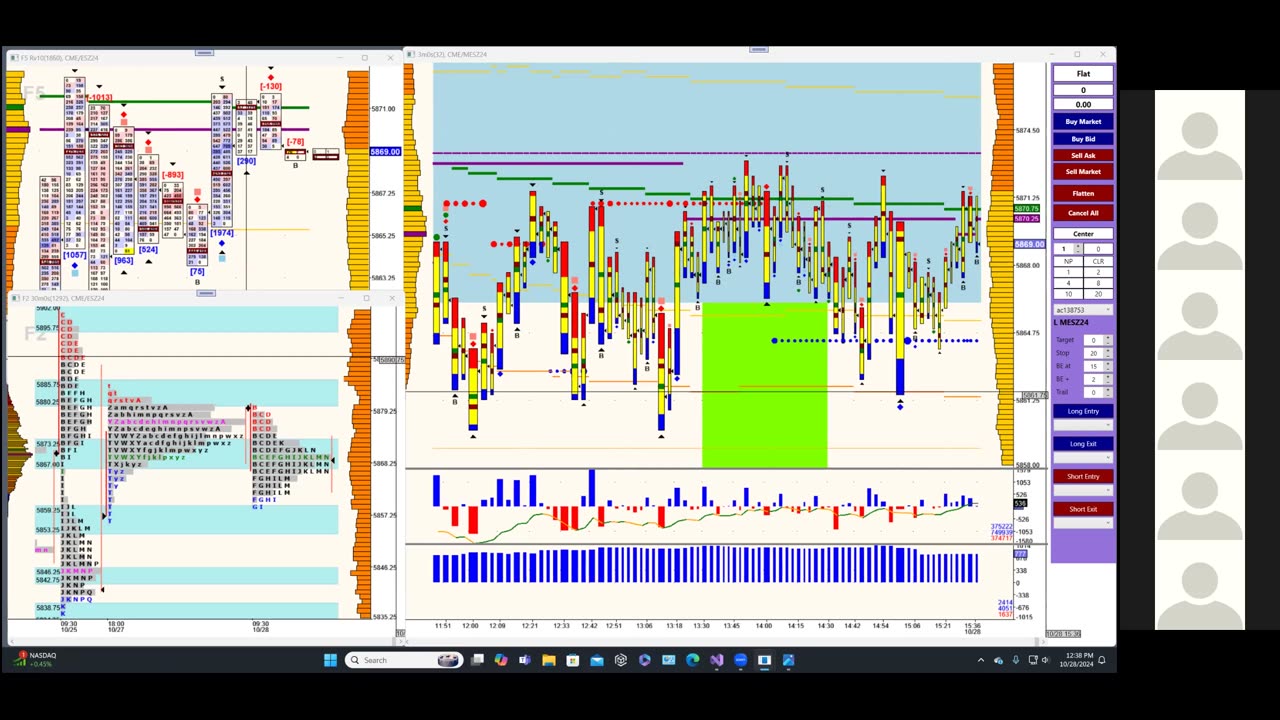Click the Buy Bid button
The height and width of the screenshot is (720, 1280).
pos(1083,139)
